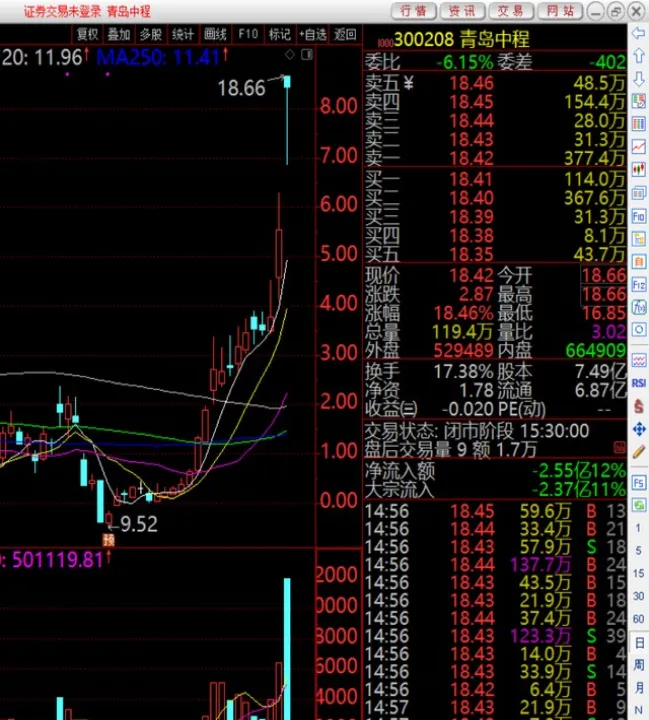Switch to daily (日) period
The width and height of the screenshot is (649, 720).
(638, 640)
